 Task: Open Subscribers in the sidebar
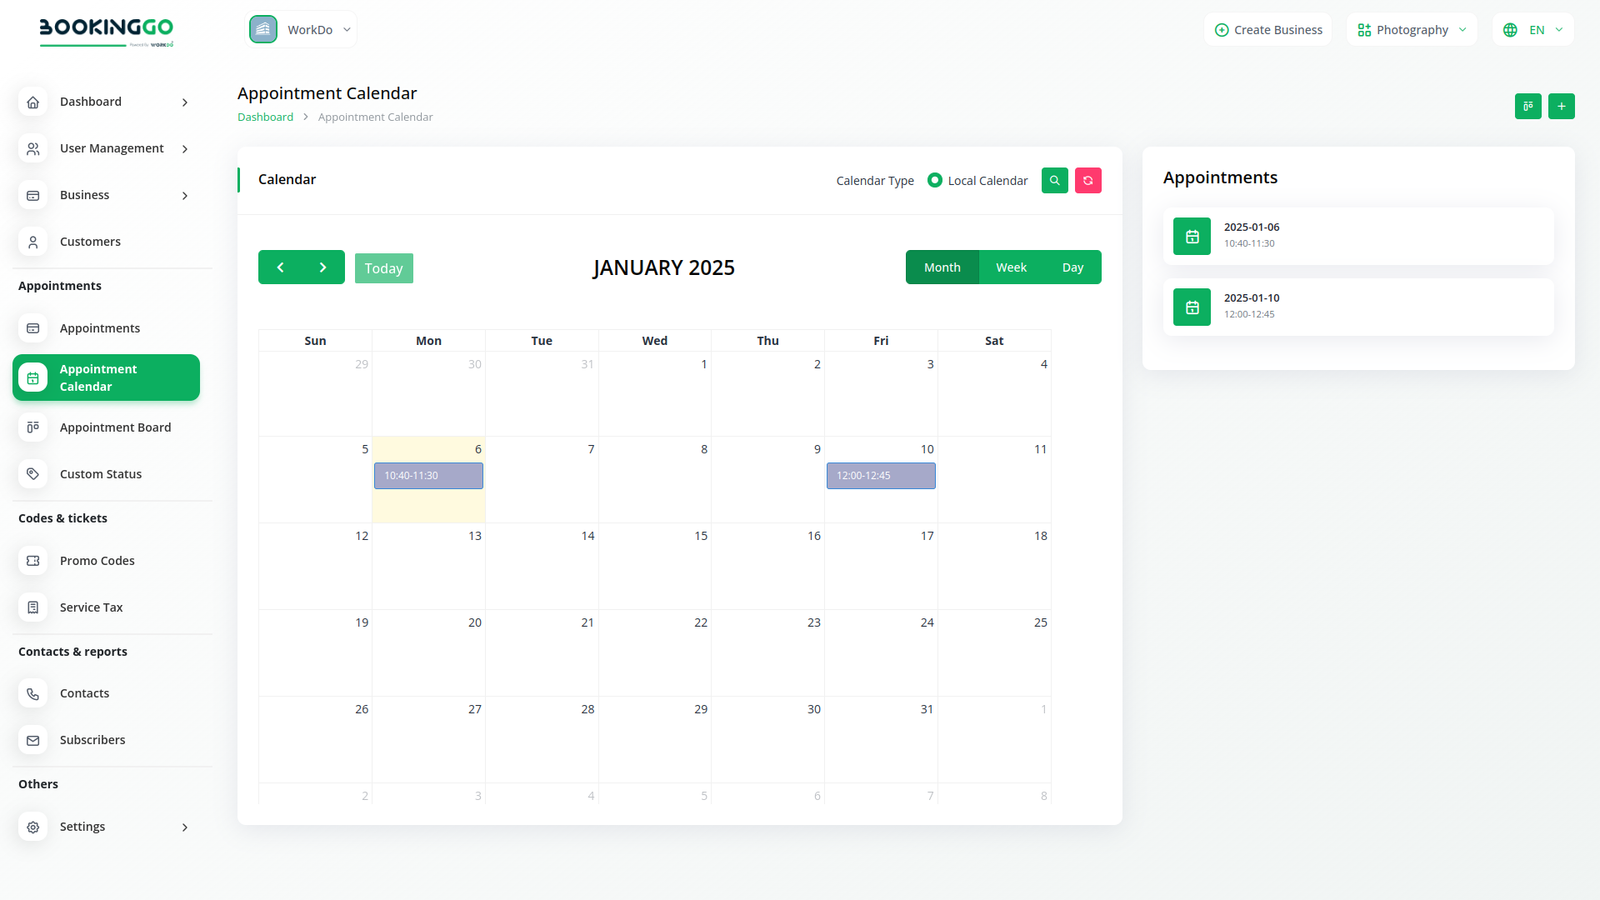coord(92,740)
